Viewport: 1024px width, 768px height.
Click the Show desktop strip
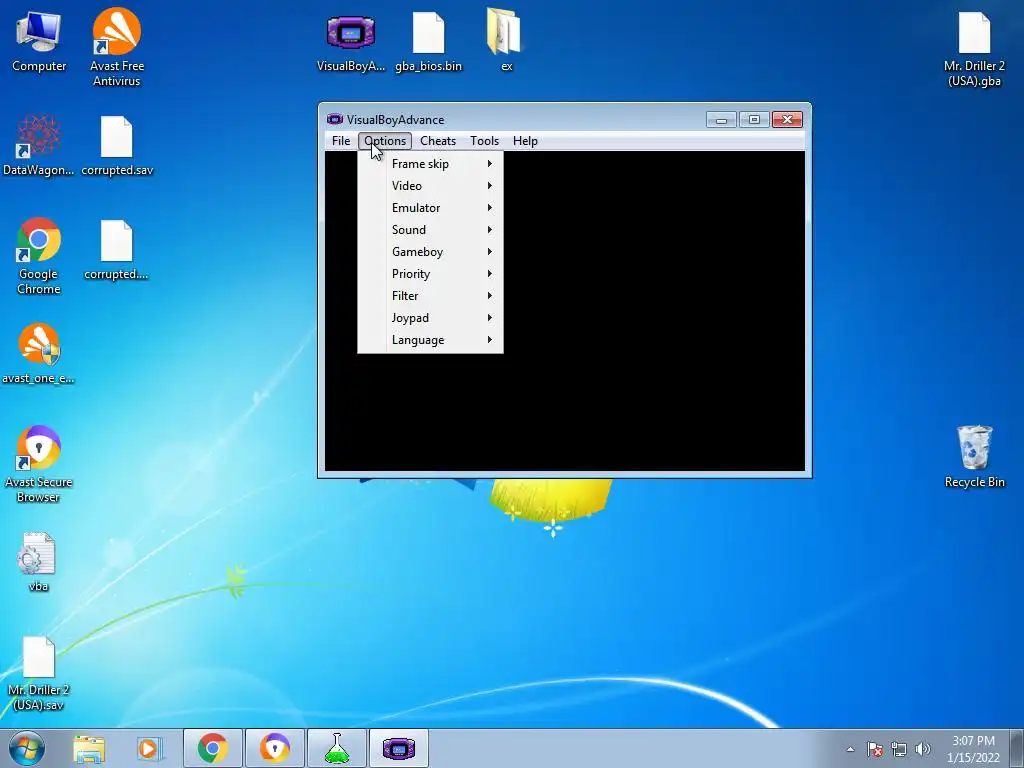1017,748
